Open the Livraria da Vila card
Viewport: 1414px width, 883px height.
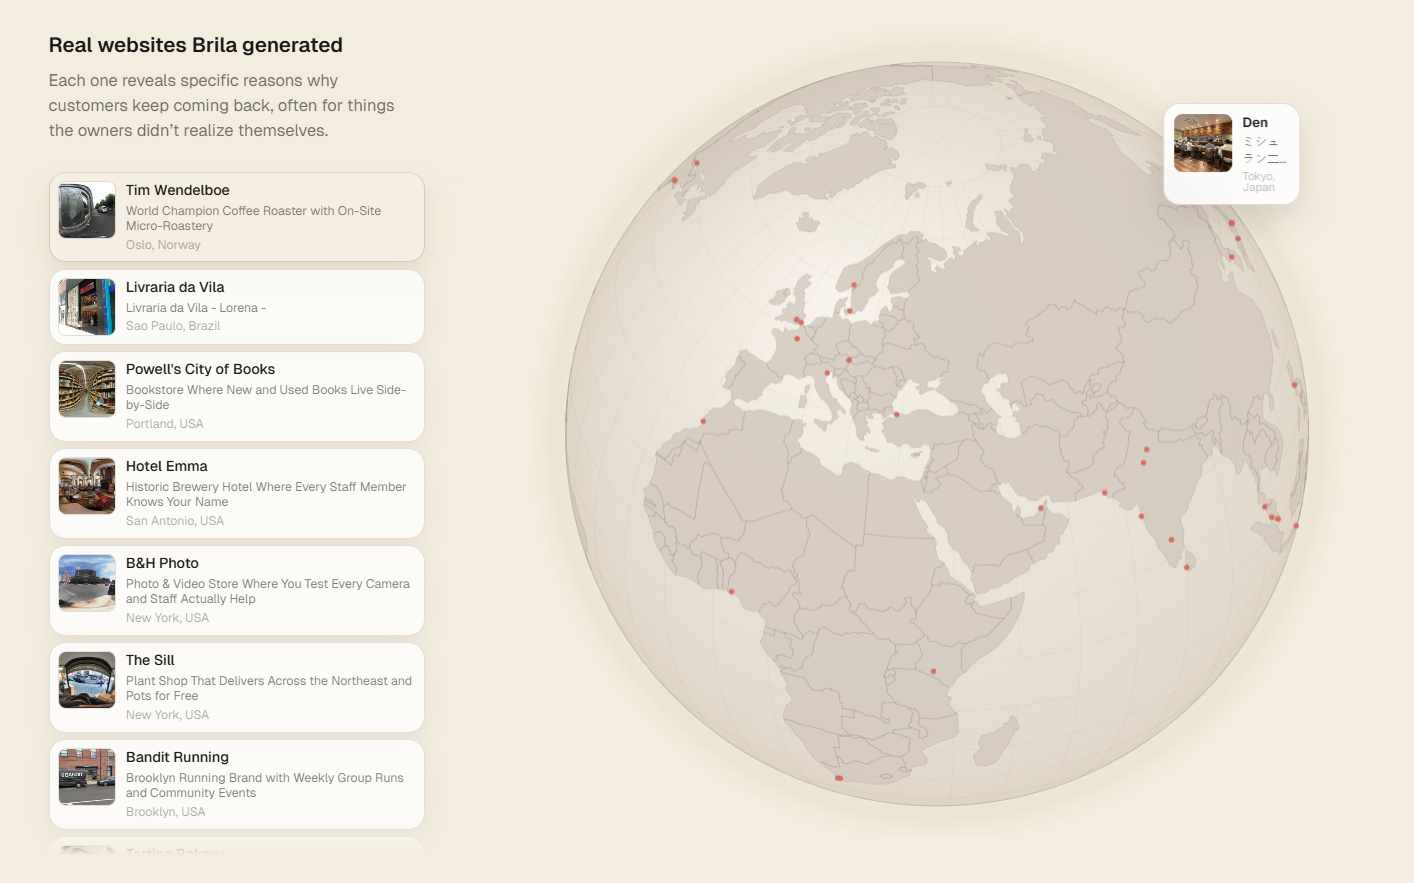point(237,307)
